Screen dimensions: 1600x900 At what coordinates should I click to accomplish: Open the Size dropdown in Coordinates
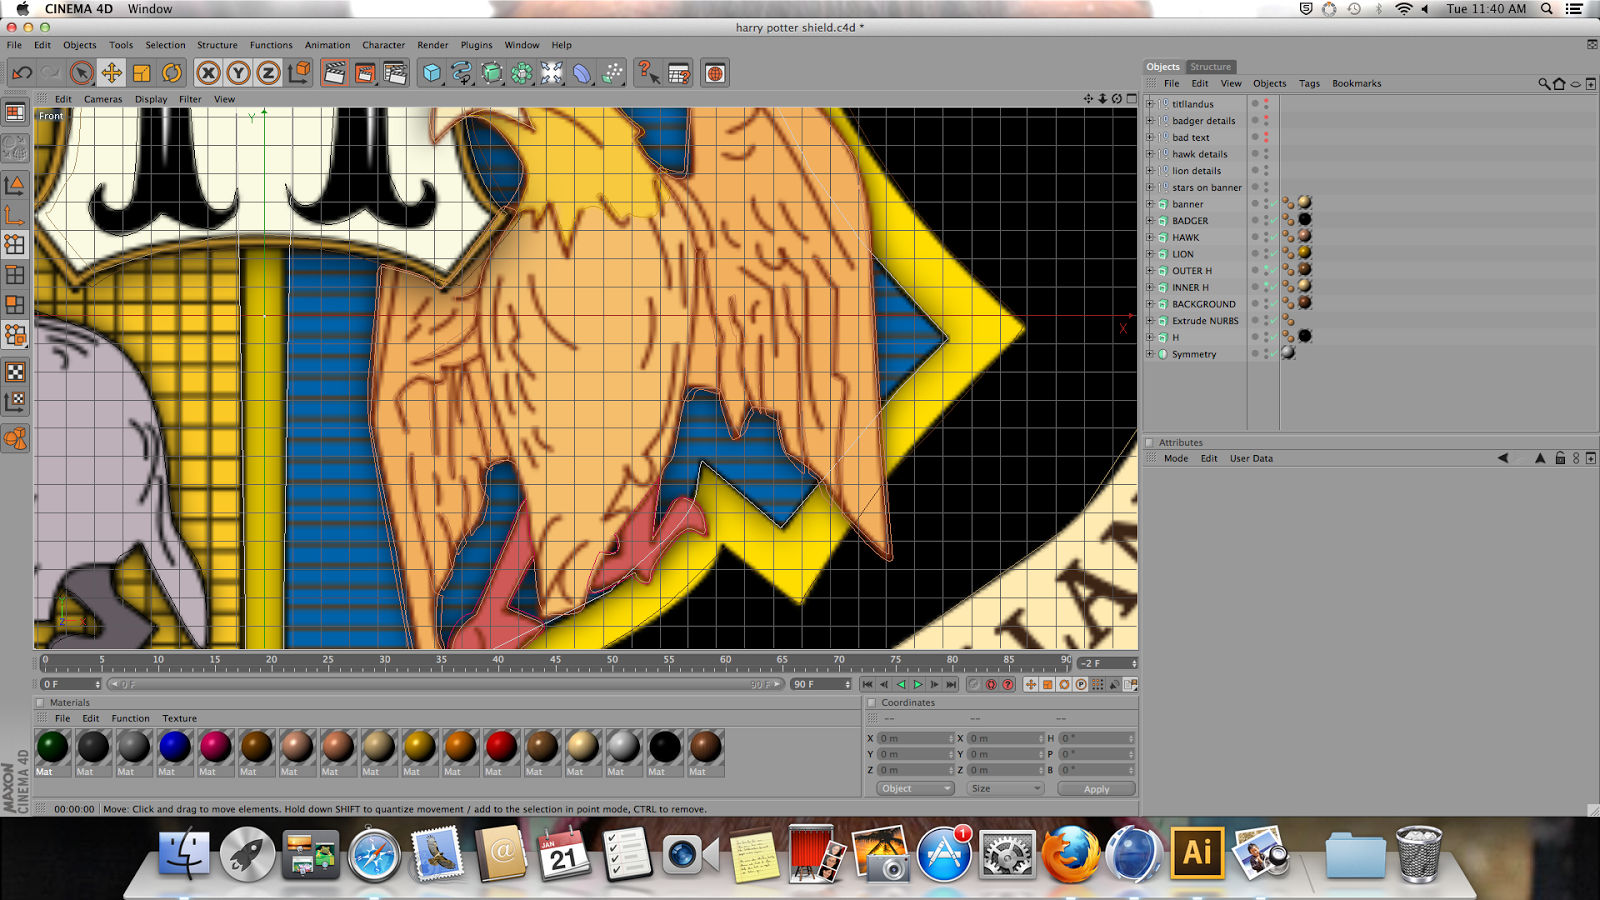(1005, 789)
